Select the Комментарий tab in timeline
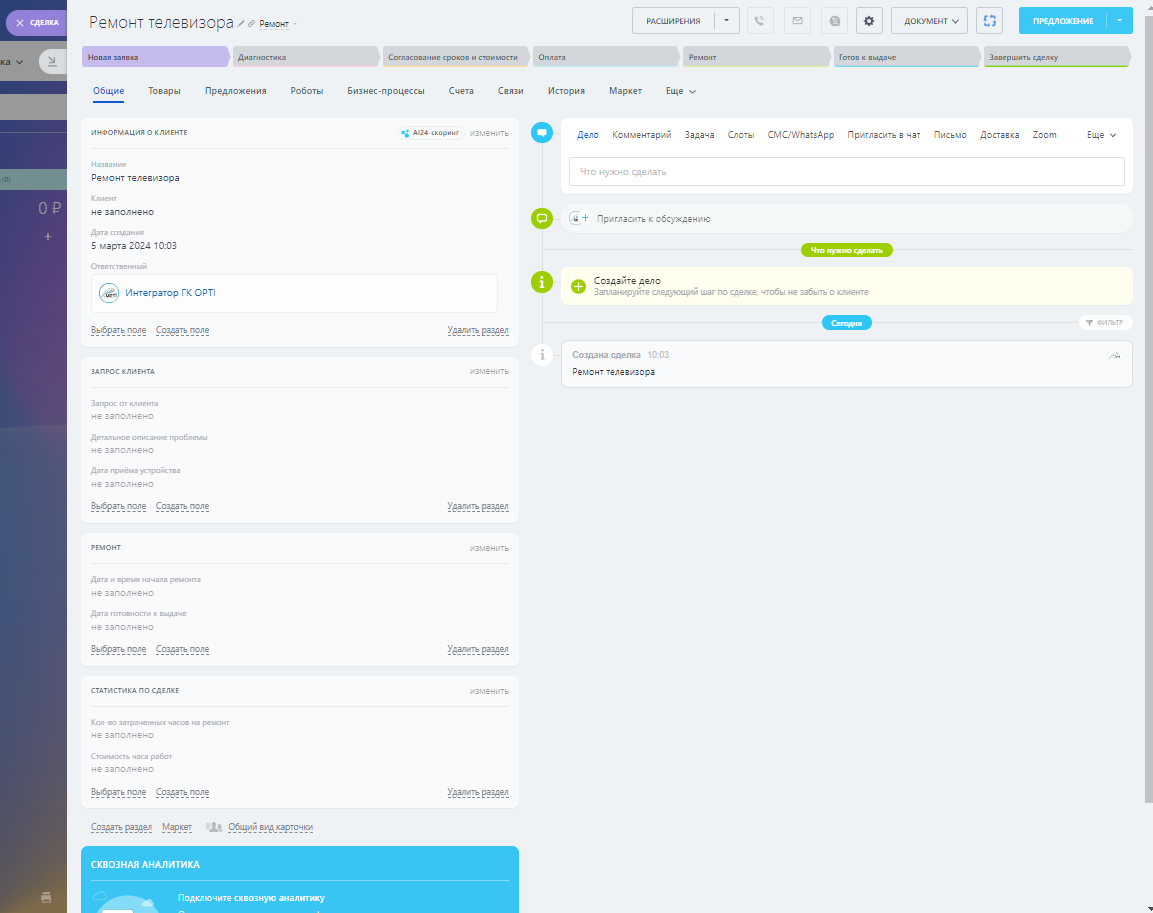Screen dimensions: 1153x913 point(641,135)
